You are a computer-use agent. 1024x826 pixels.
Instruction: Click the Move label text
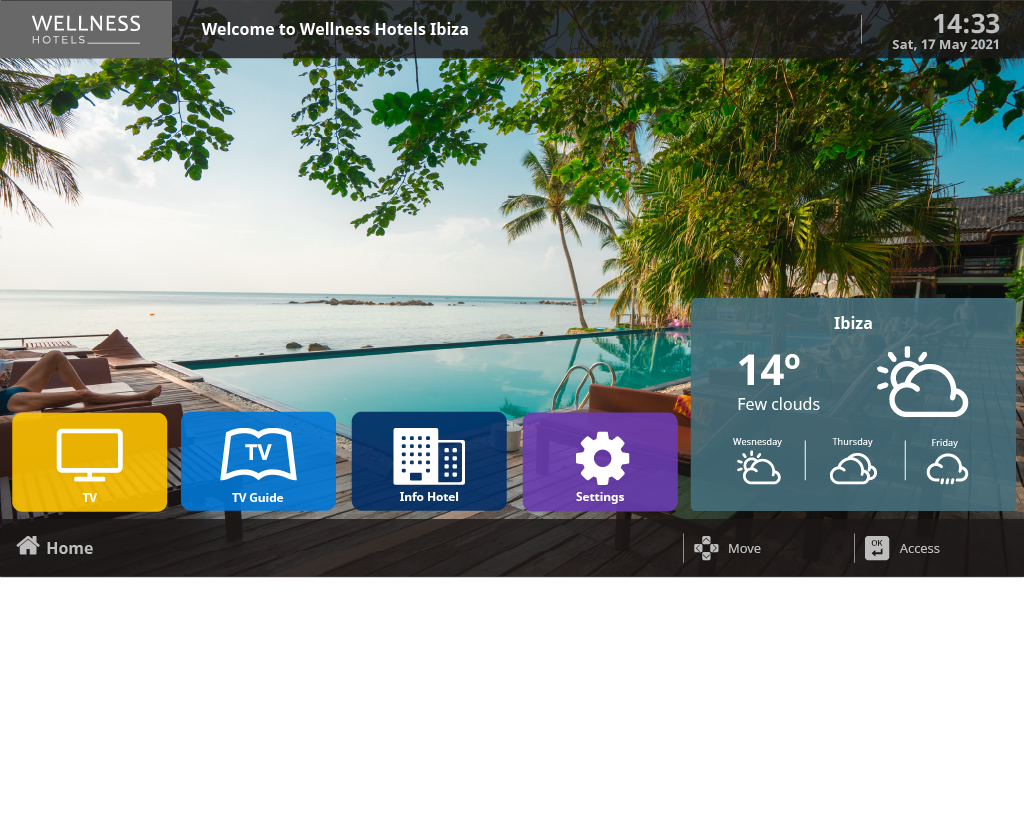point(744,548)
